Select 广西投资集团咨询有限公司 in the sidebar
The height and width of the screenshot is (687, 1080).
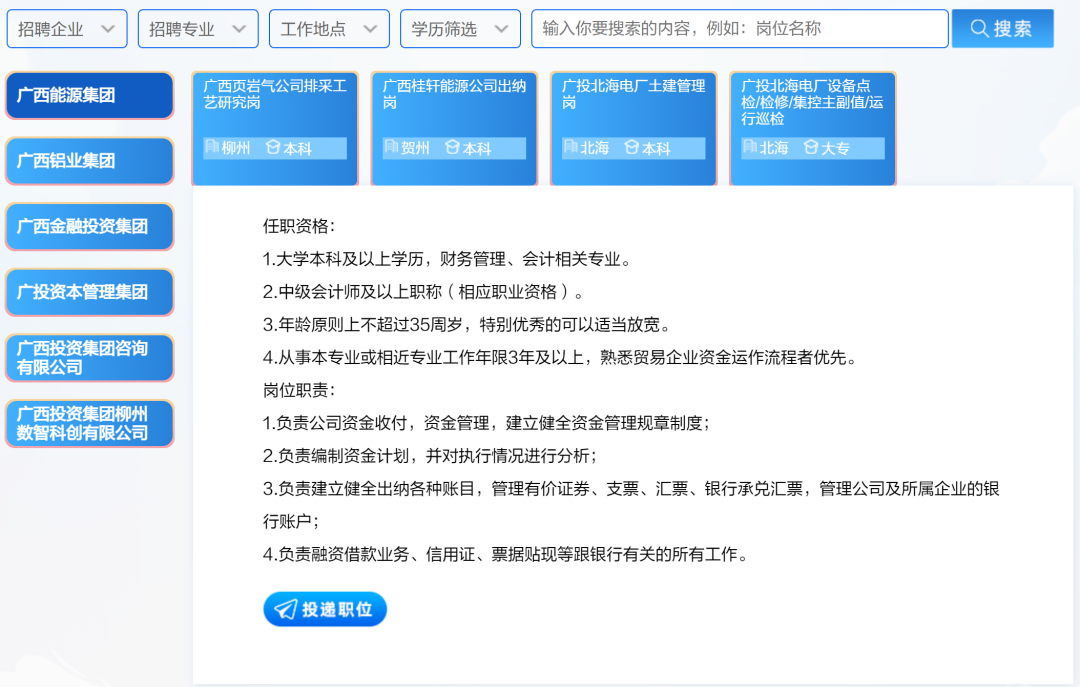[90, 358]
